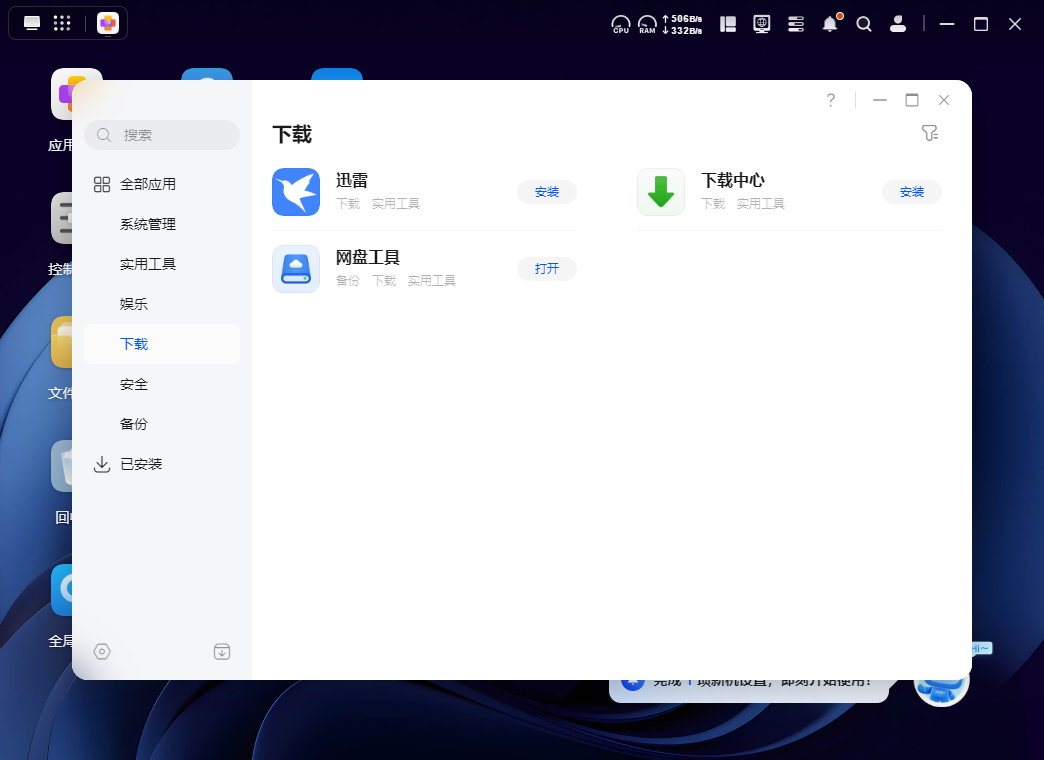
Task: Open the 已安装 apps list
Action: click(162, 464)
